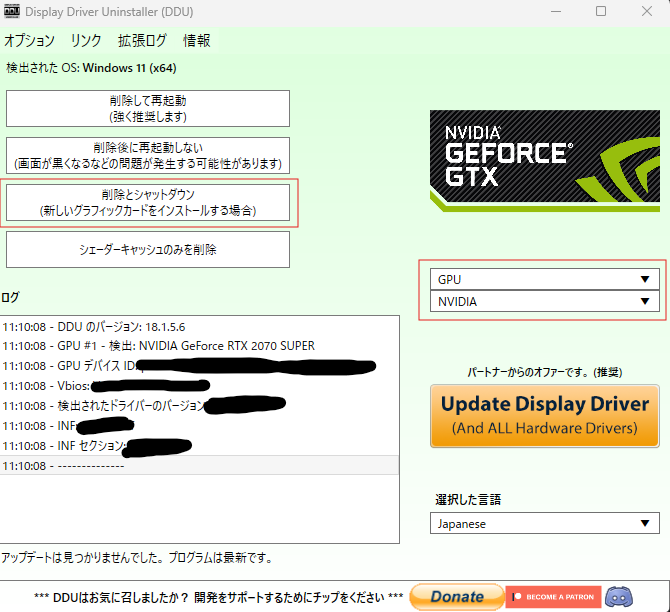Click シェーダーキャッシュのみを削除 button
Image resolution: width=670 pixels, height=612 pixels.
(x=148, y=250)
